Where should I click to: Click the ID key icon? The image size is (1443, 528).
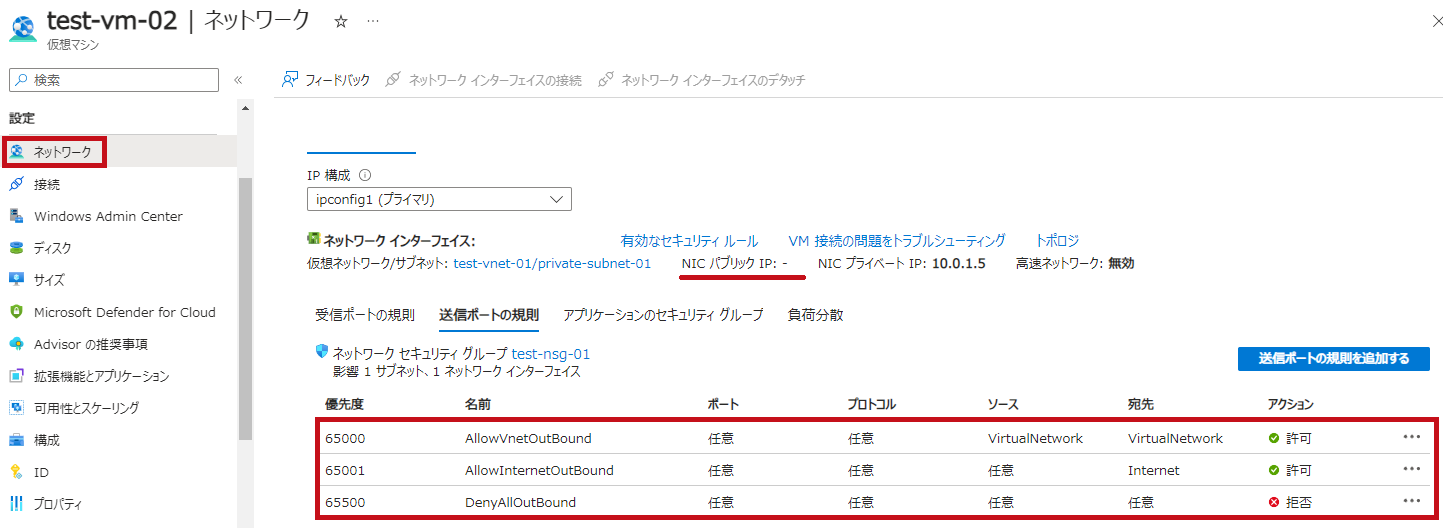(16, 472)
